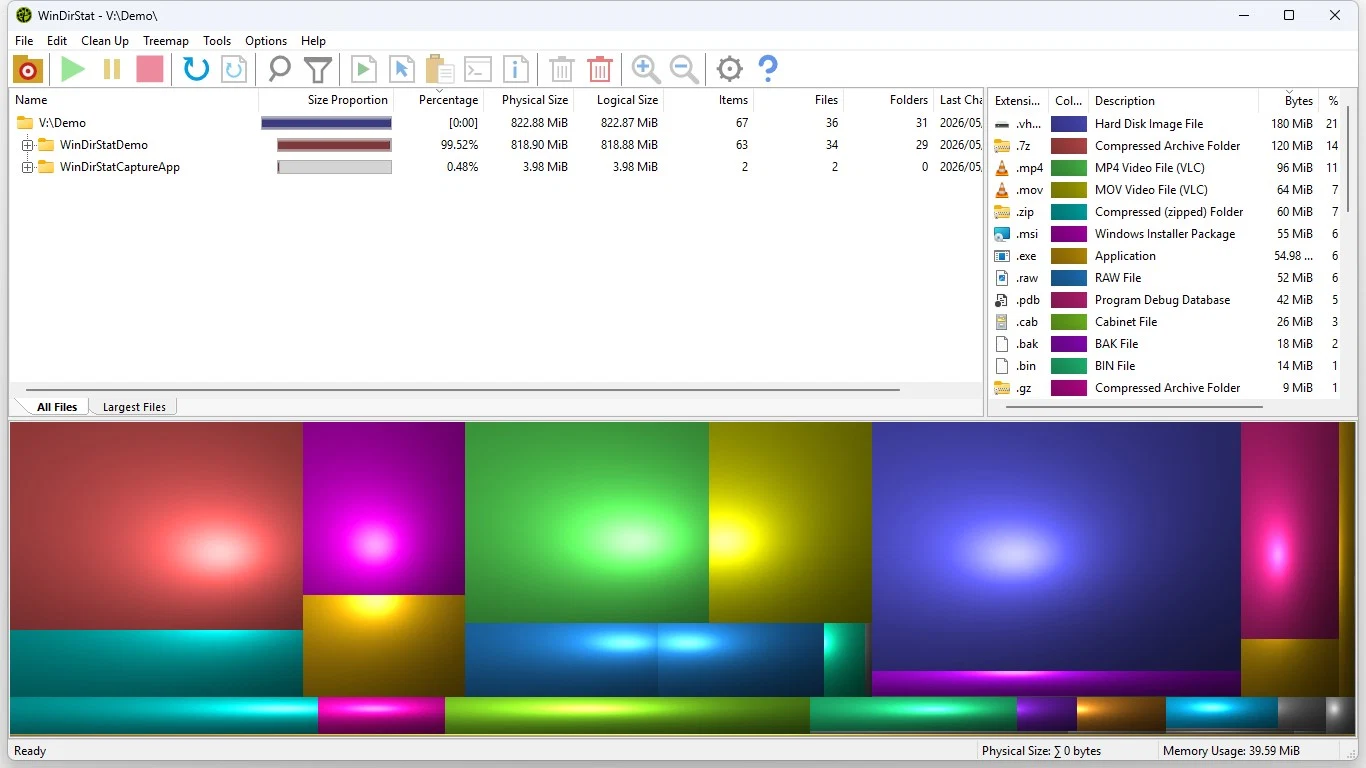Click the dark blue swatch for RAW File
This screenshot has height=768, width=1366.
click(x=1069, y=278)
